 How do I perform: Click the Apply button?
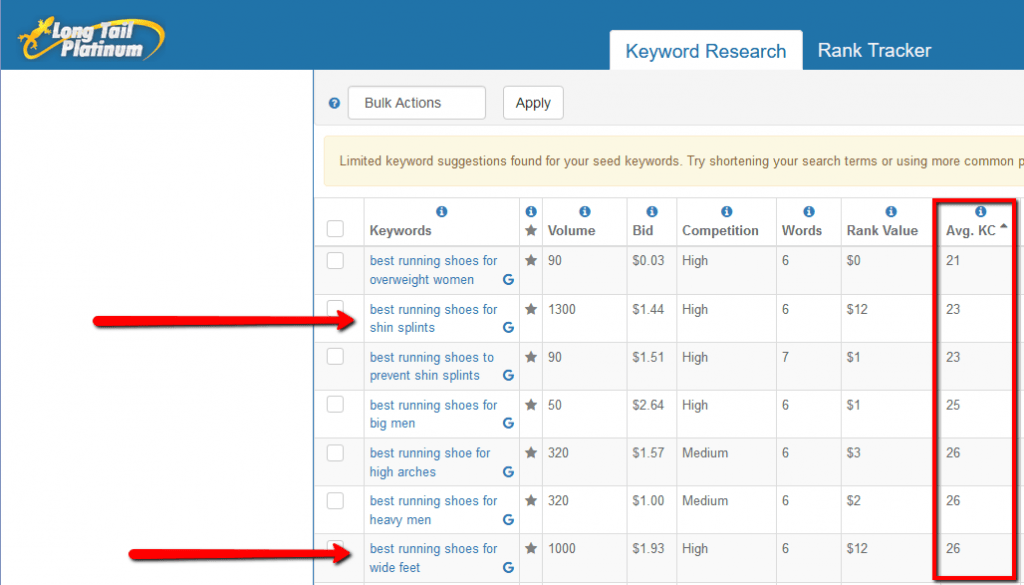[533, 103]
